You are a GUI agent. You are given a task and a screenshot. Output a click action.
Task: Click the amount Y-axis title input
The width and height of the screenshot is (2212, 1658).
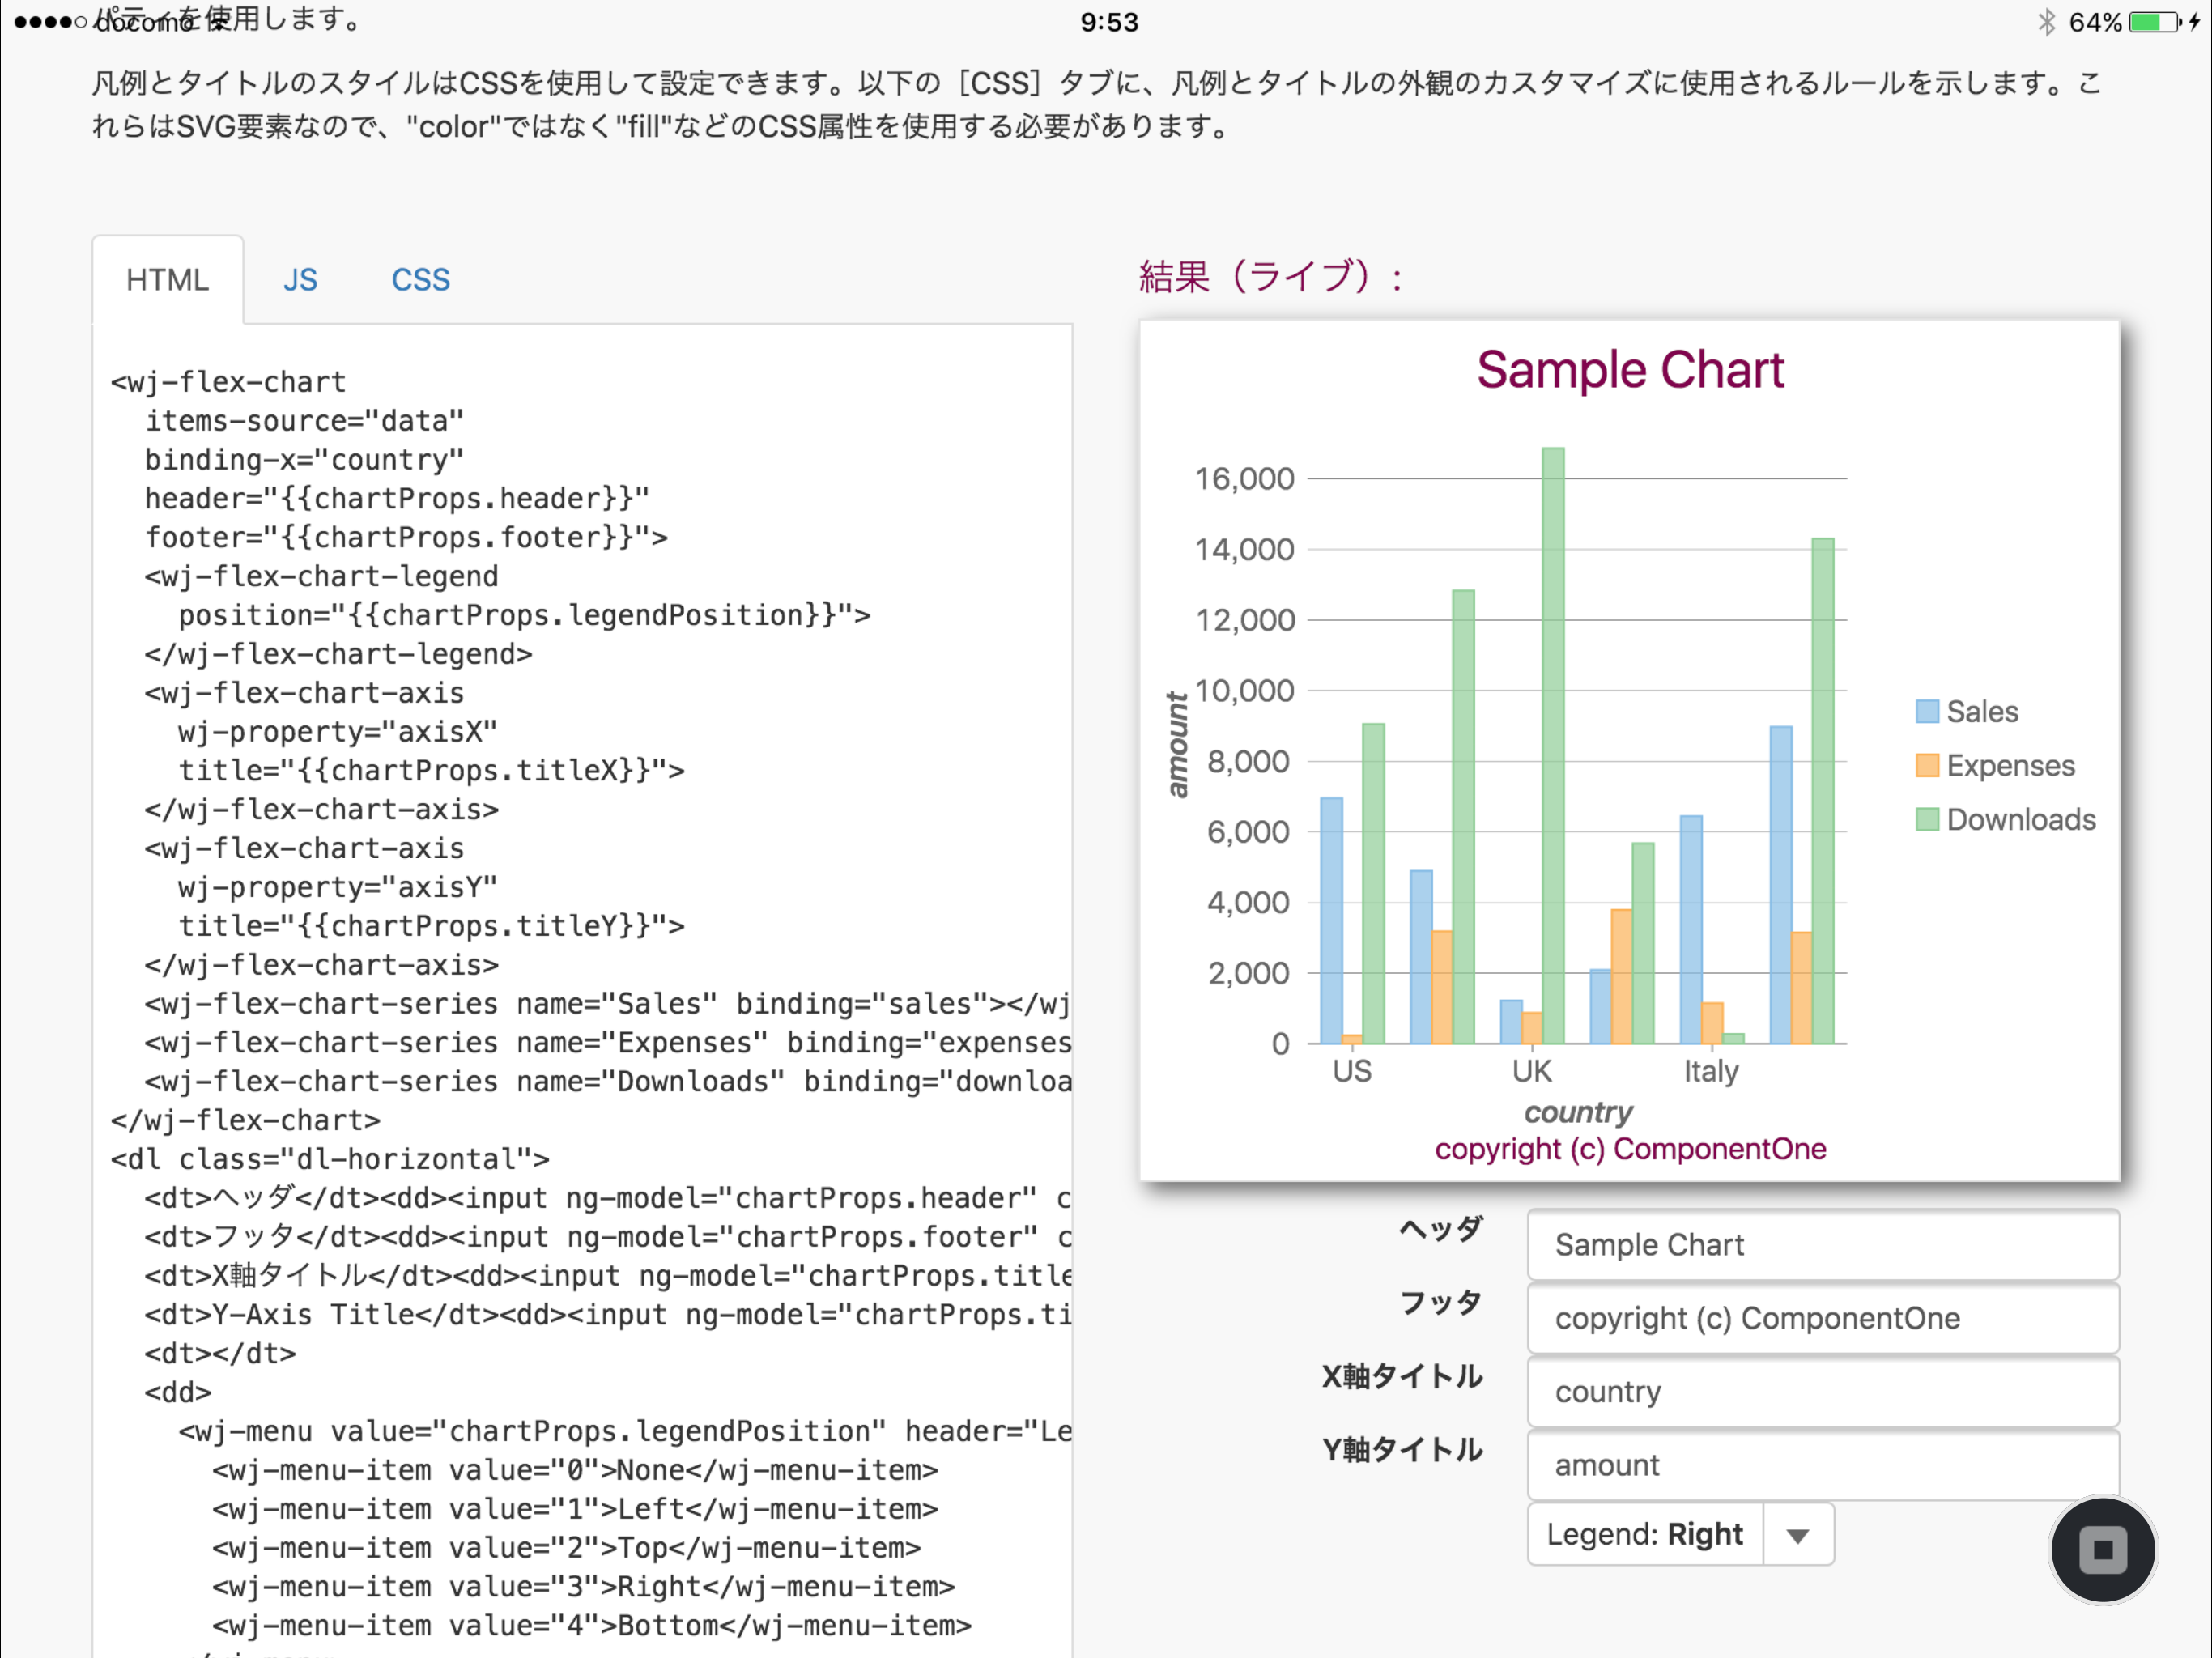[x=1821, y=1465]
